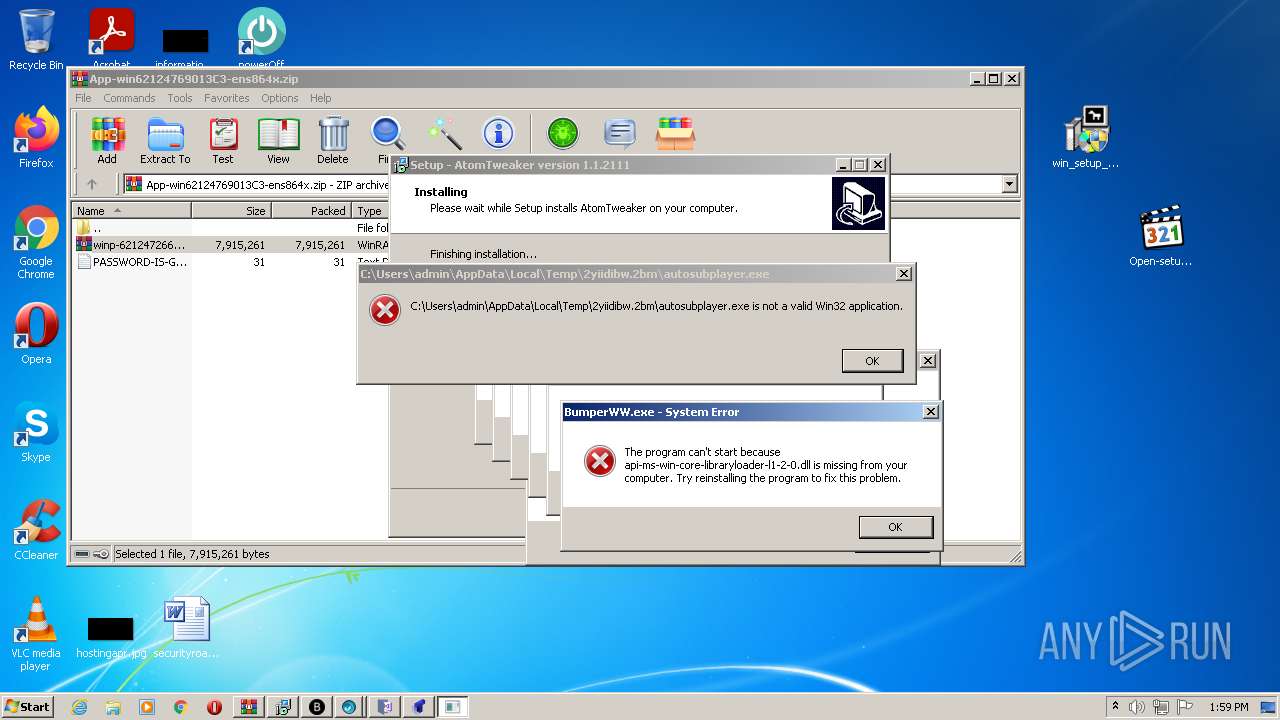
Task: Sort file list by Packed column
Action: coord(311,211)
